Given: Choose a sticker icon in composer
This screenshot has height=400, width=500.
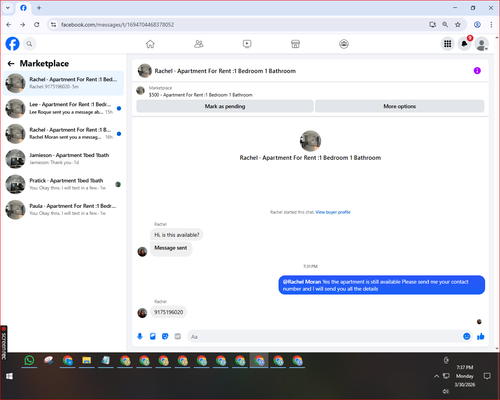Looking at the screenshot, I should 165,336.
